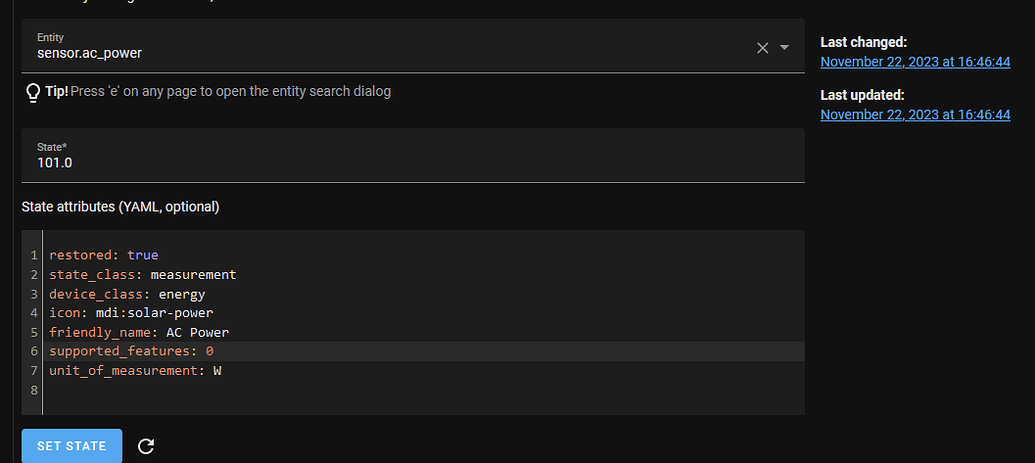Click the Entity field text sensor.ac_power
The image size is (1035, 463).
coord(96,53)
